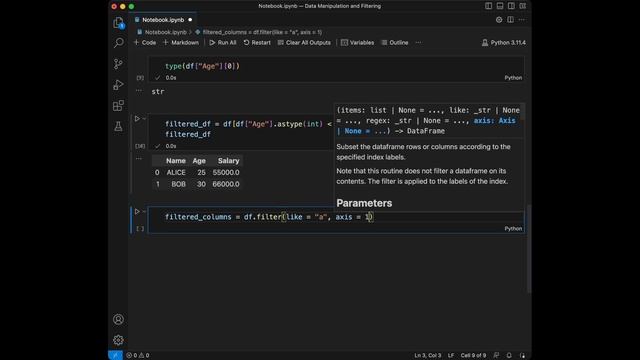
Task: Open the Source Control view
Action: click(118, 64)
